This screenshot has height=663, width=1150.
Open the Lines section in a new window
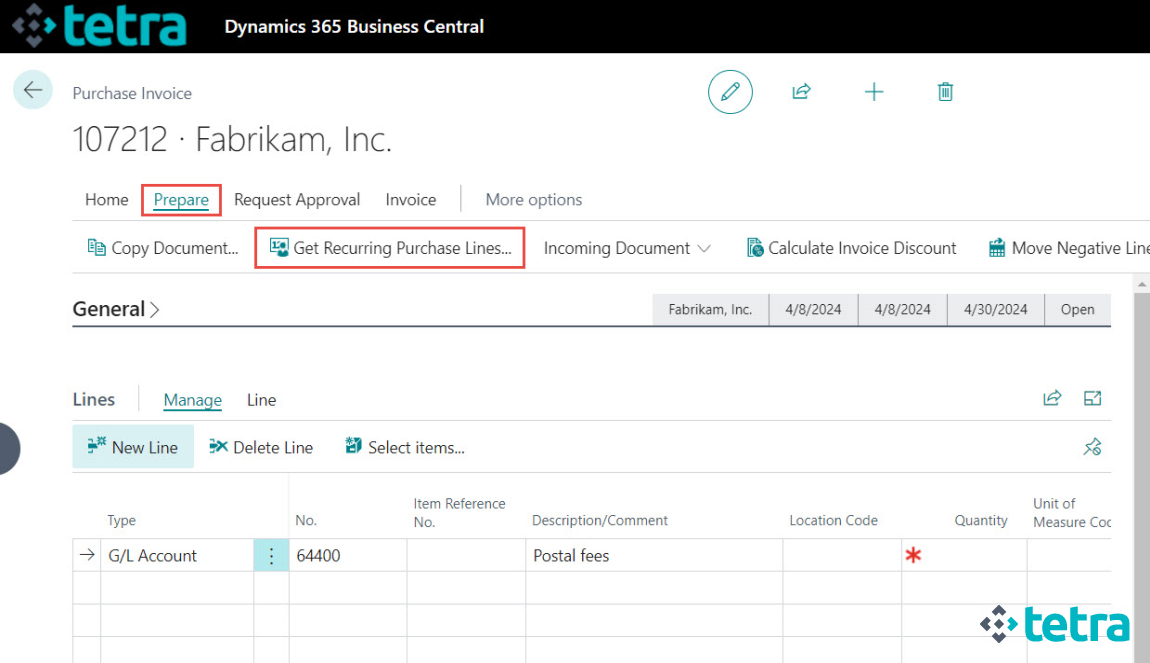point(1092,397)
